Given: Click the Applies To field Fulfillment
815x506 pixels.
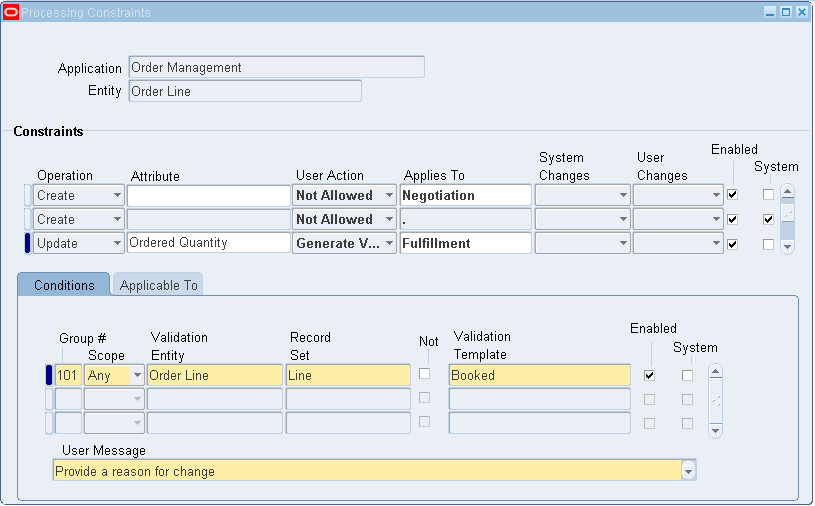Looking at the screenshot, I should click(x=466, y=243).
